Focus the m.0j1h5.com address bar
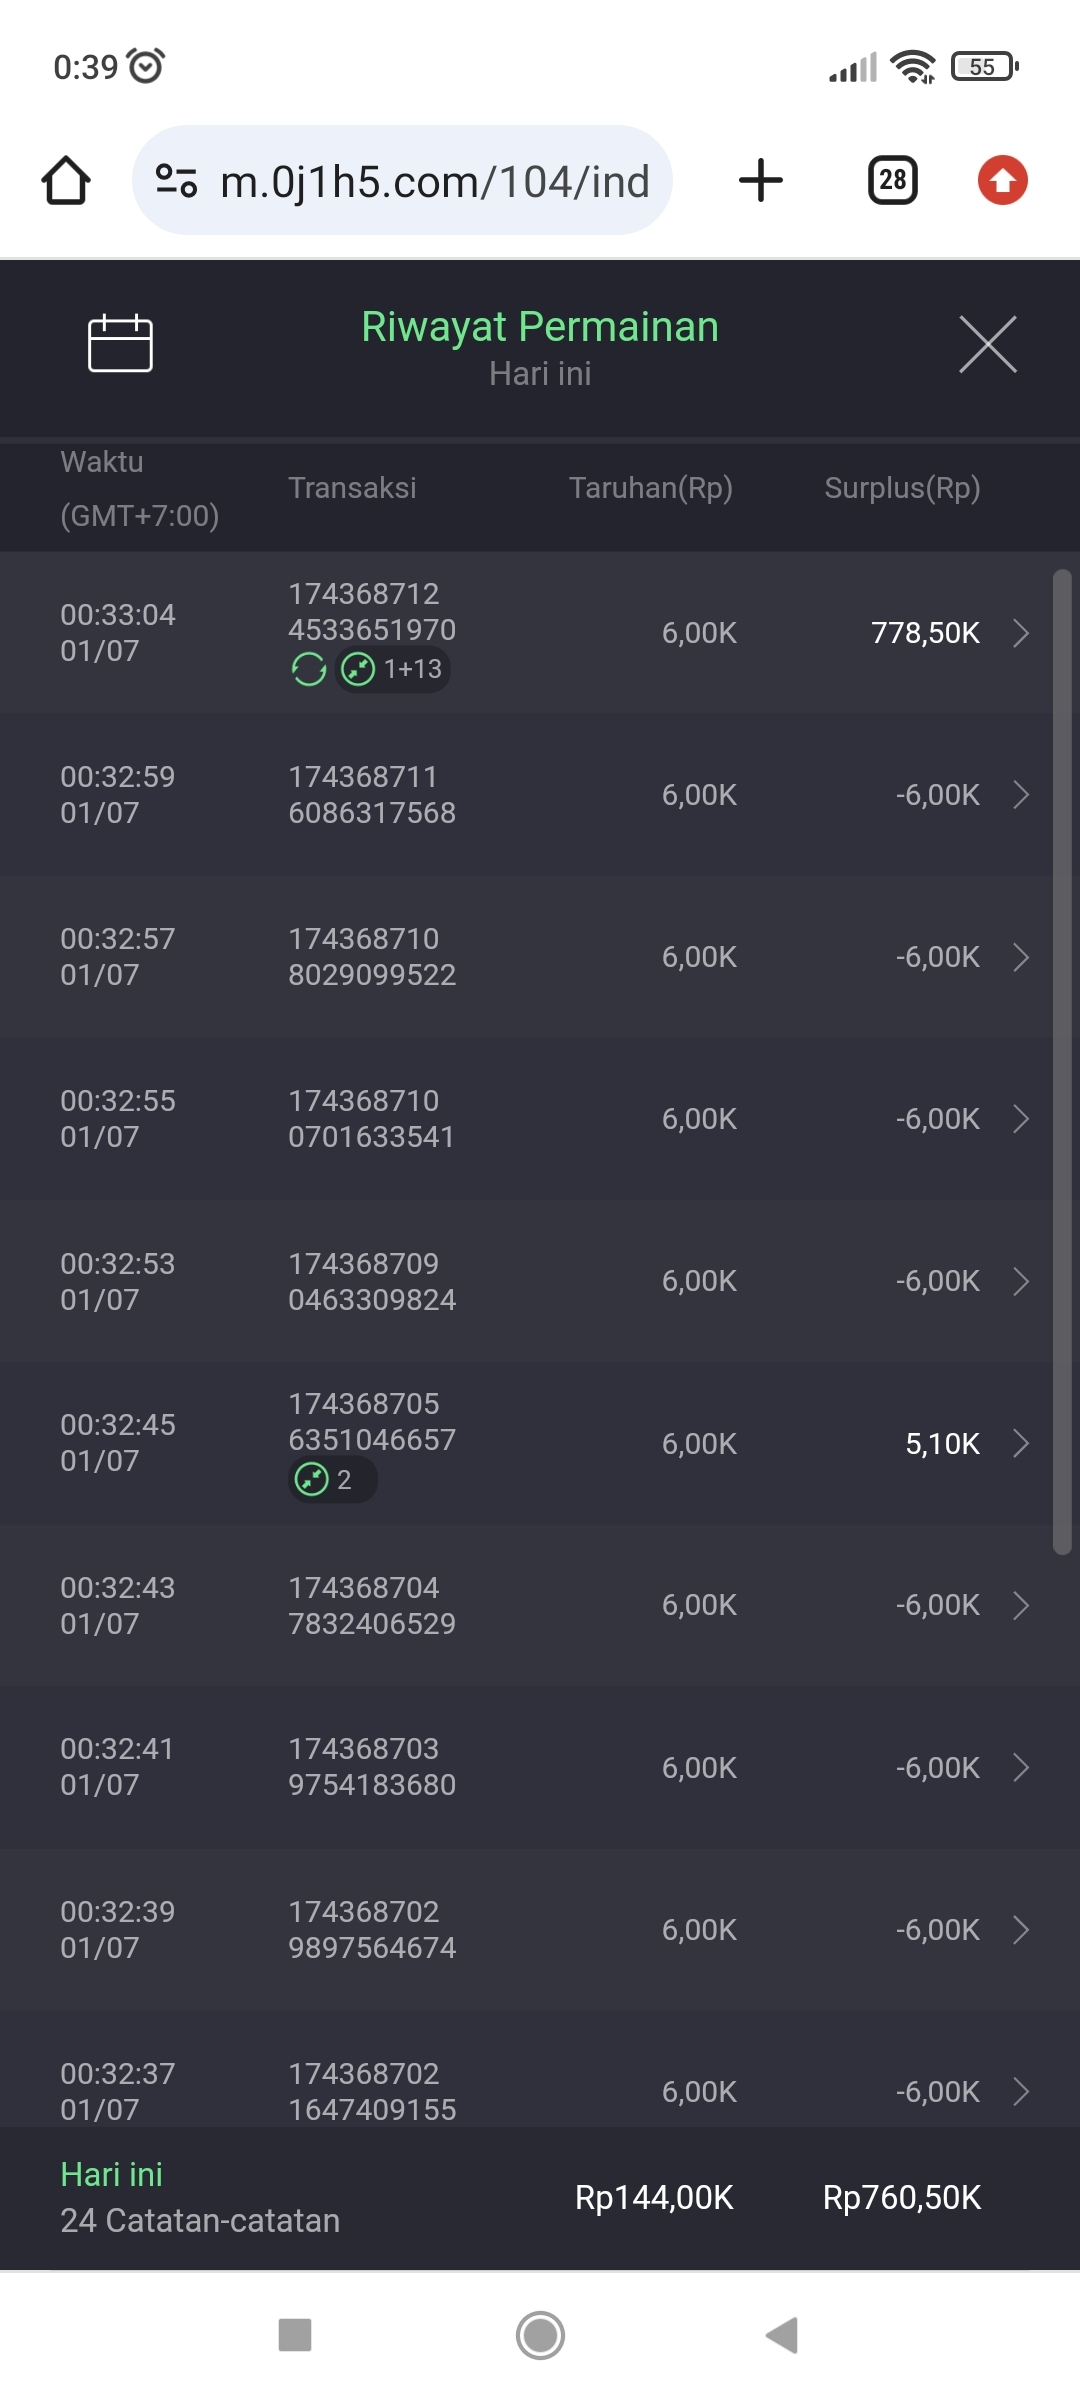The width and height of the screenshot is (1080, 2400). point(434,181)
